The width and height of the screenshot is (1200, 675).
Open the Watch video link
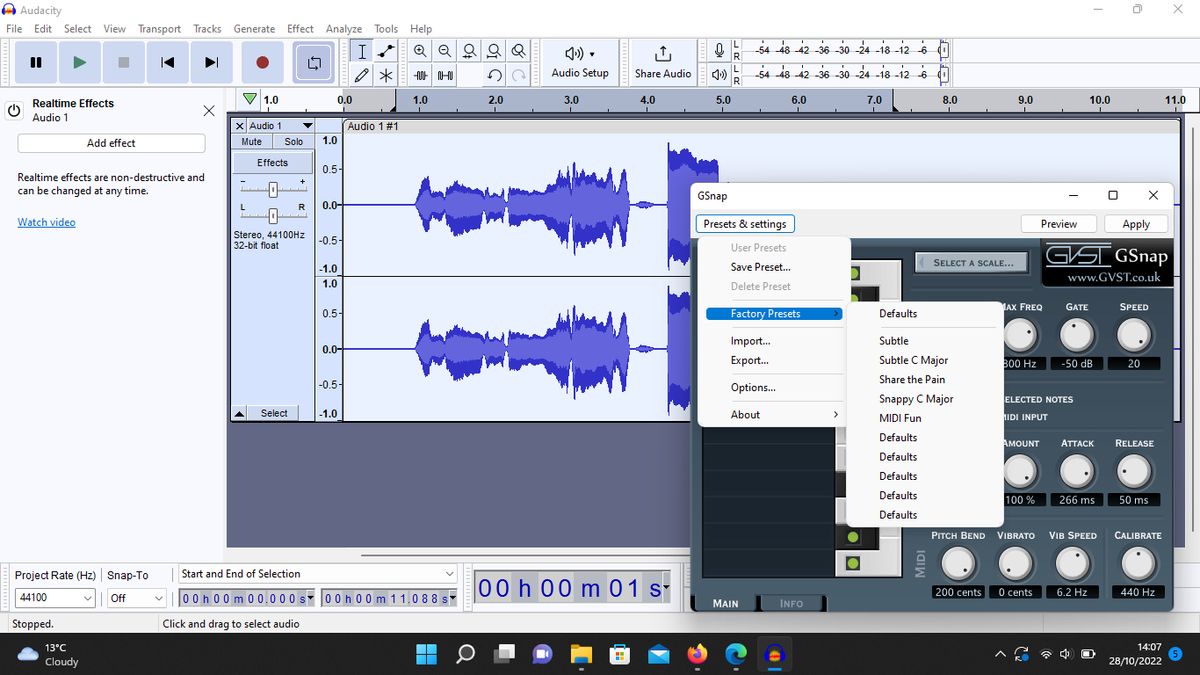coord(46,222)
